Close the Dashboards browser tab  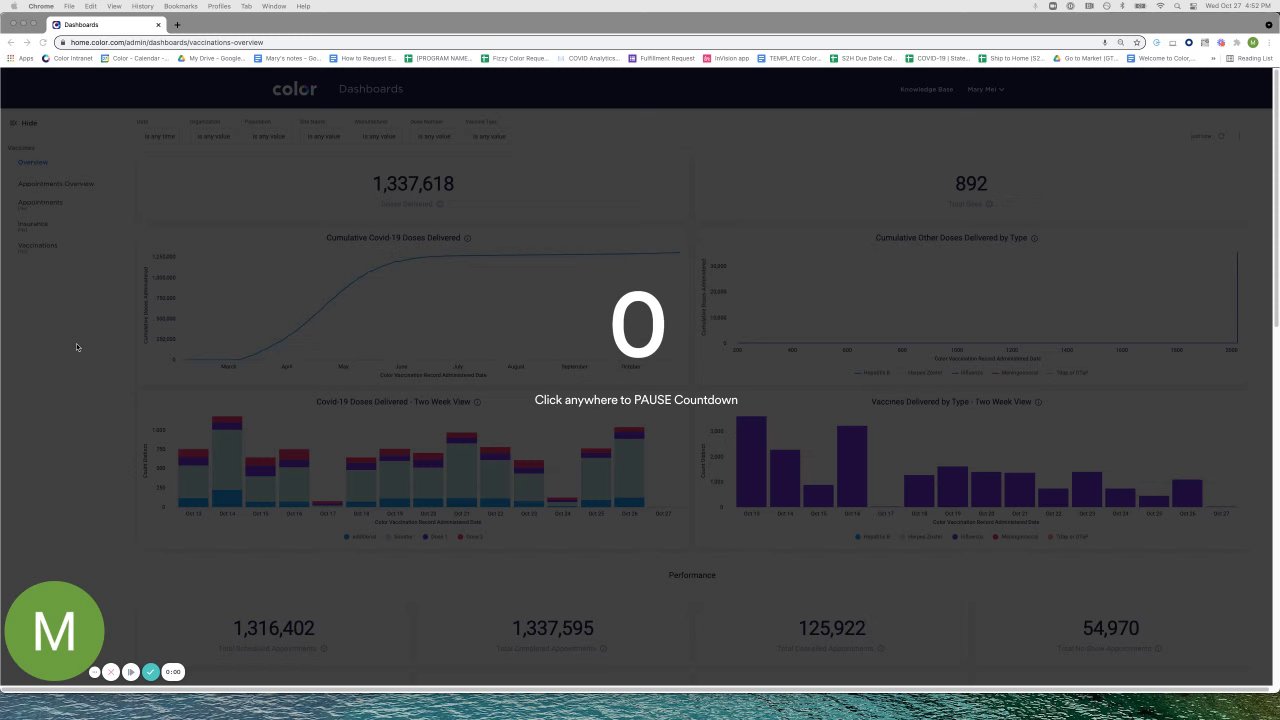[158, 25]
